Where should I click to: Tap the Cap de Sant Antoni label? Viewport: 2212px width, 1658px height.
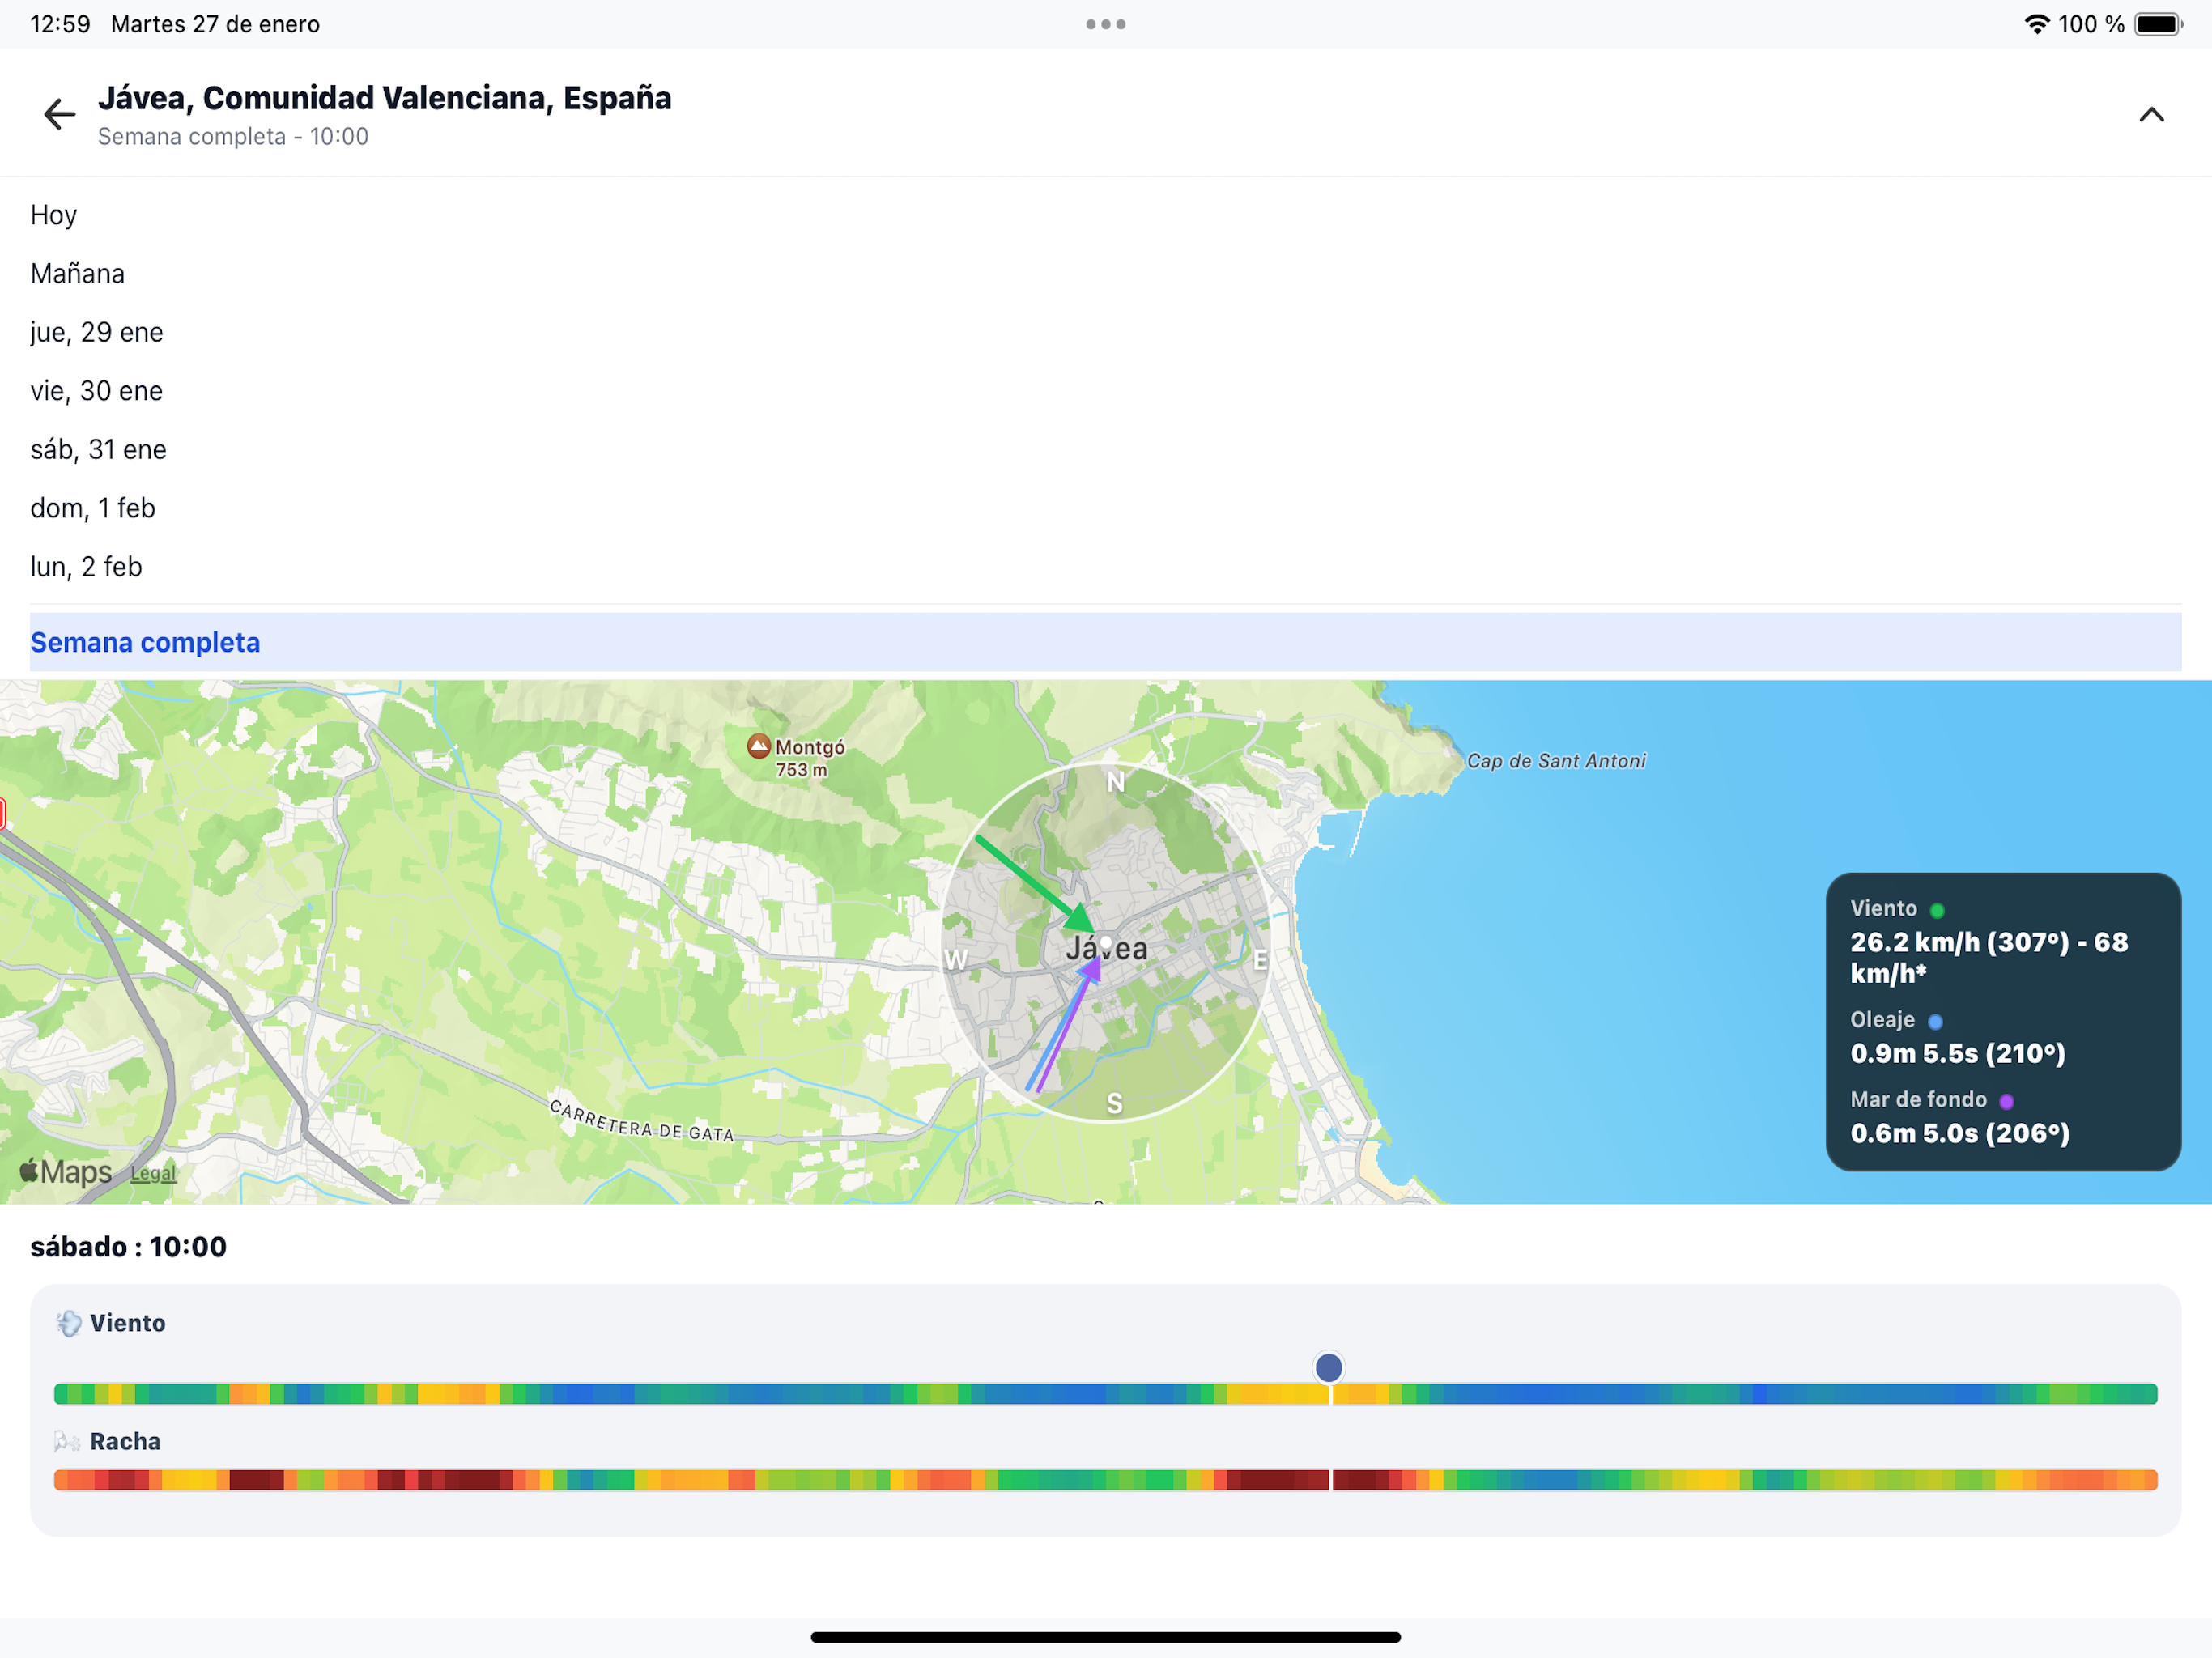pyautogui.click(x=1556, y=761)
